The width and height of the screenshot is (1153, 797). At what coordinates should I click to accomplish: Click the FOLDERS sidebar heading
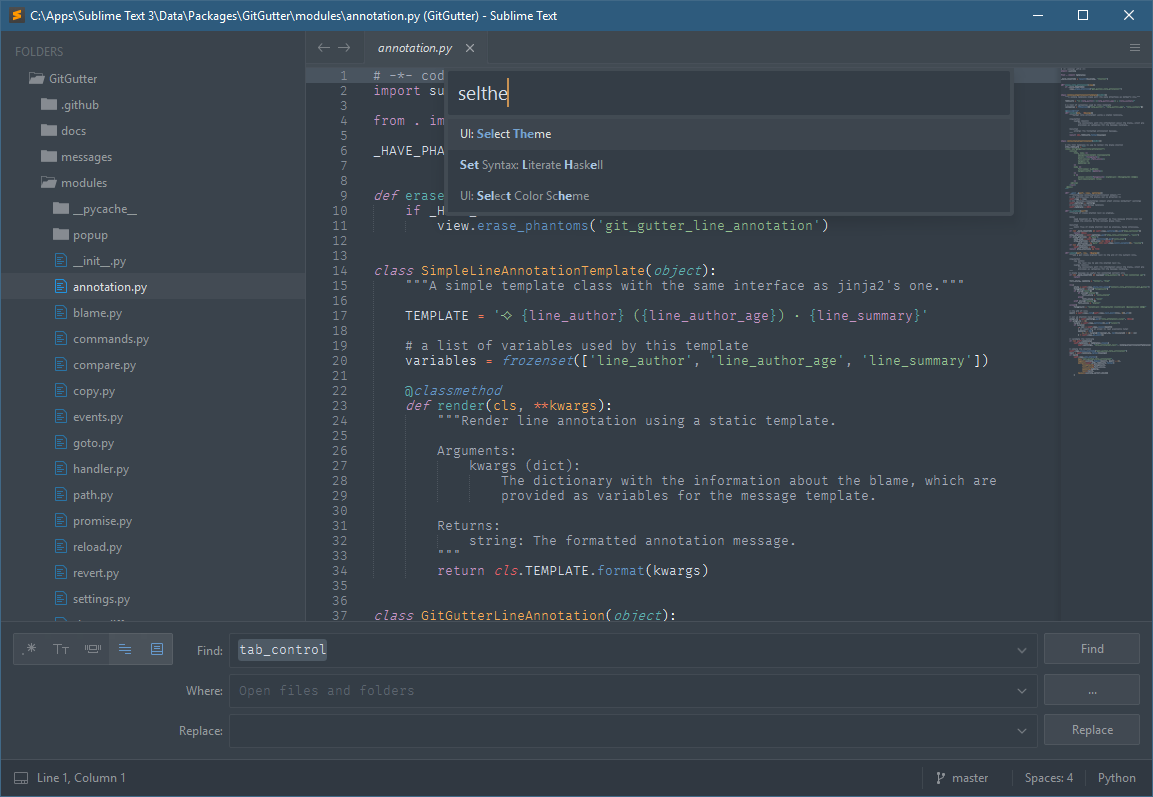(x=39, y=51)
